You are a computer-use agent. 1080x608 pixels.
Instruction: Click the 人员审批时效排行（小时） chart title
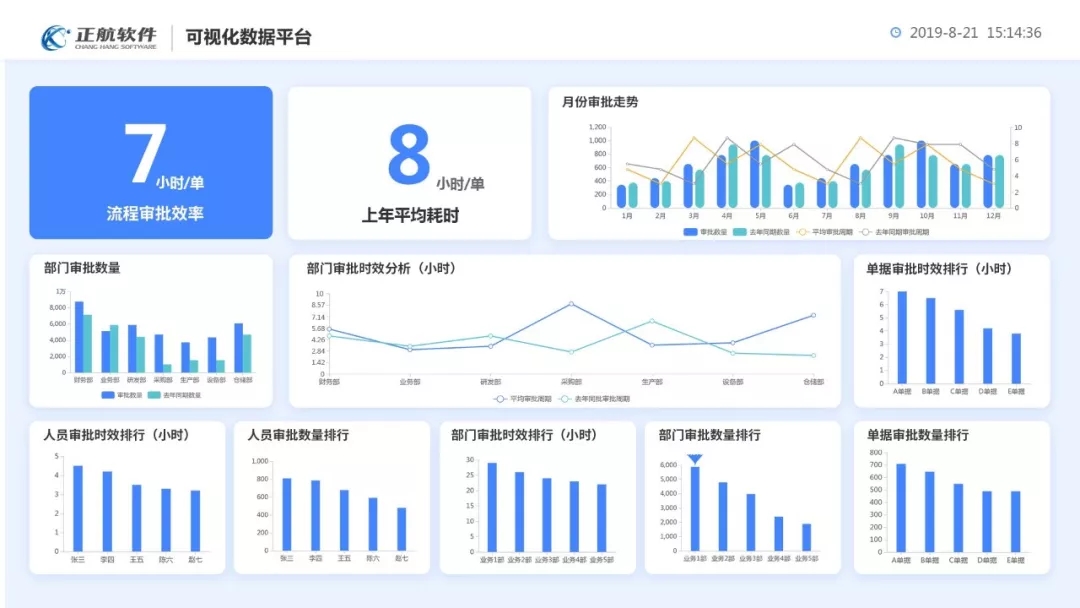click(117, 435)
